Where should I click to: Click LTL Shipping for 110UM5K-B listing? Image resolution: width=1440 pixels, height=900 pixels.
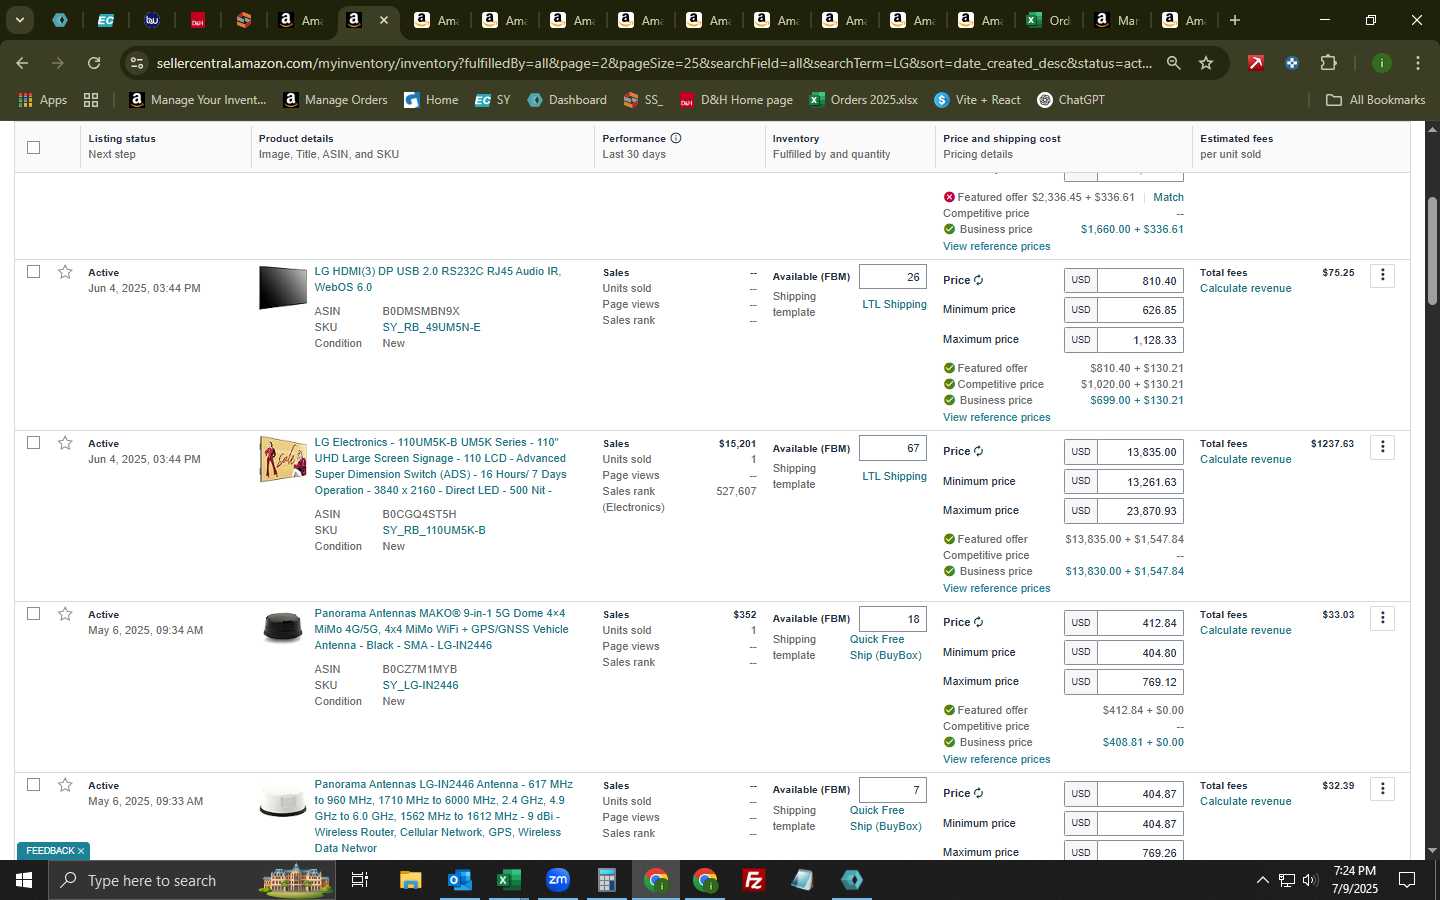[894, 476]
